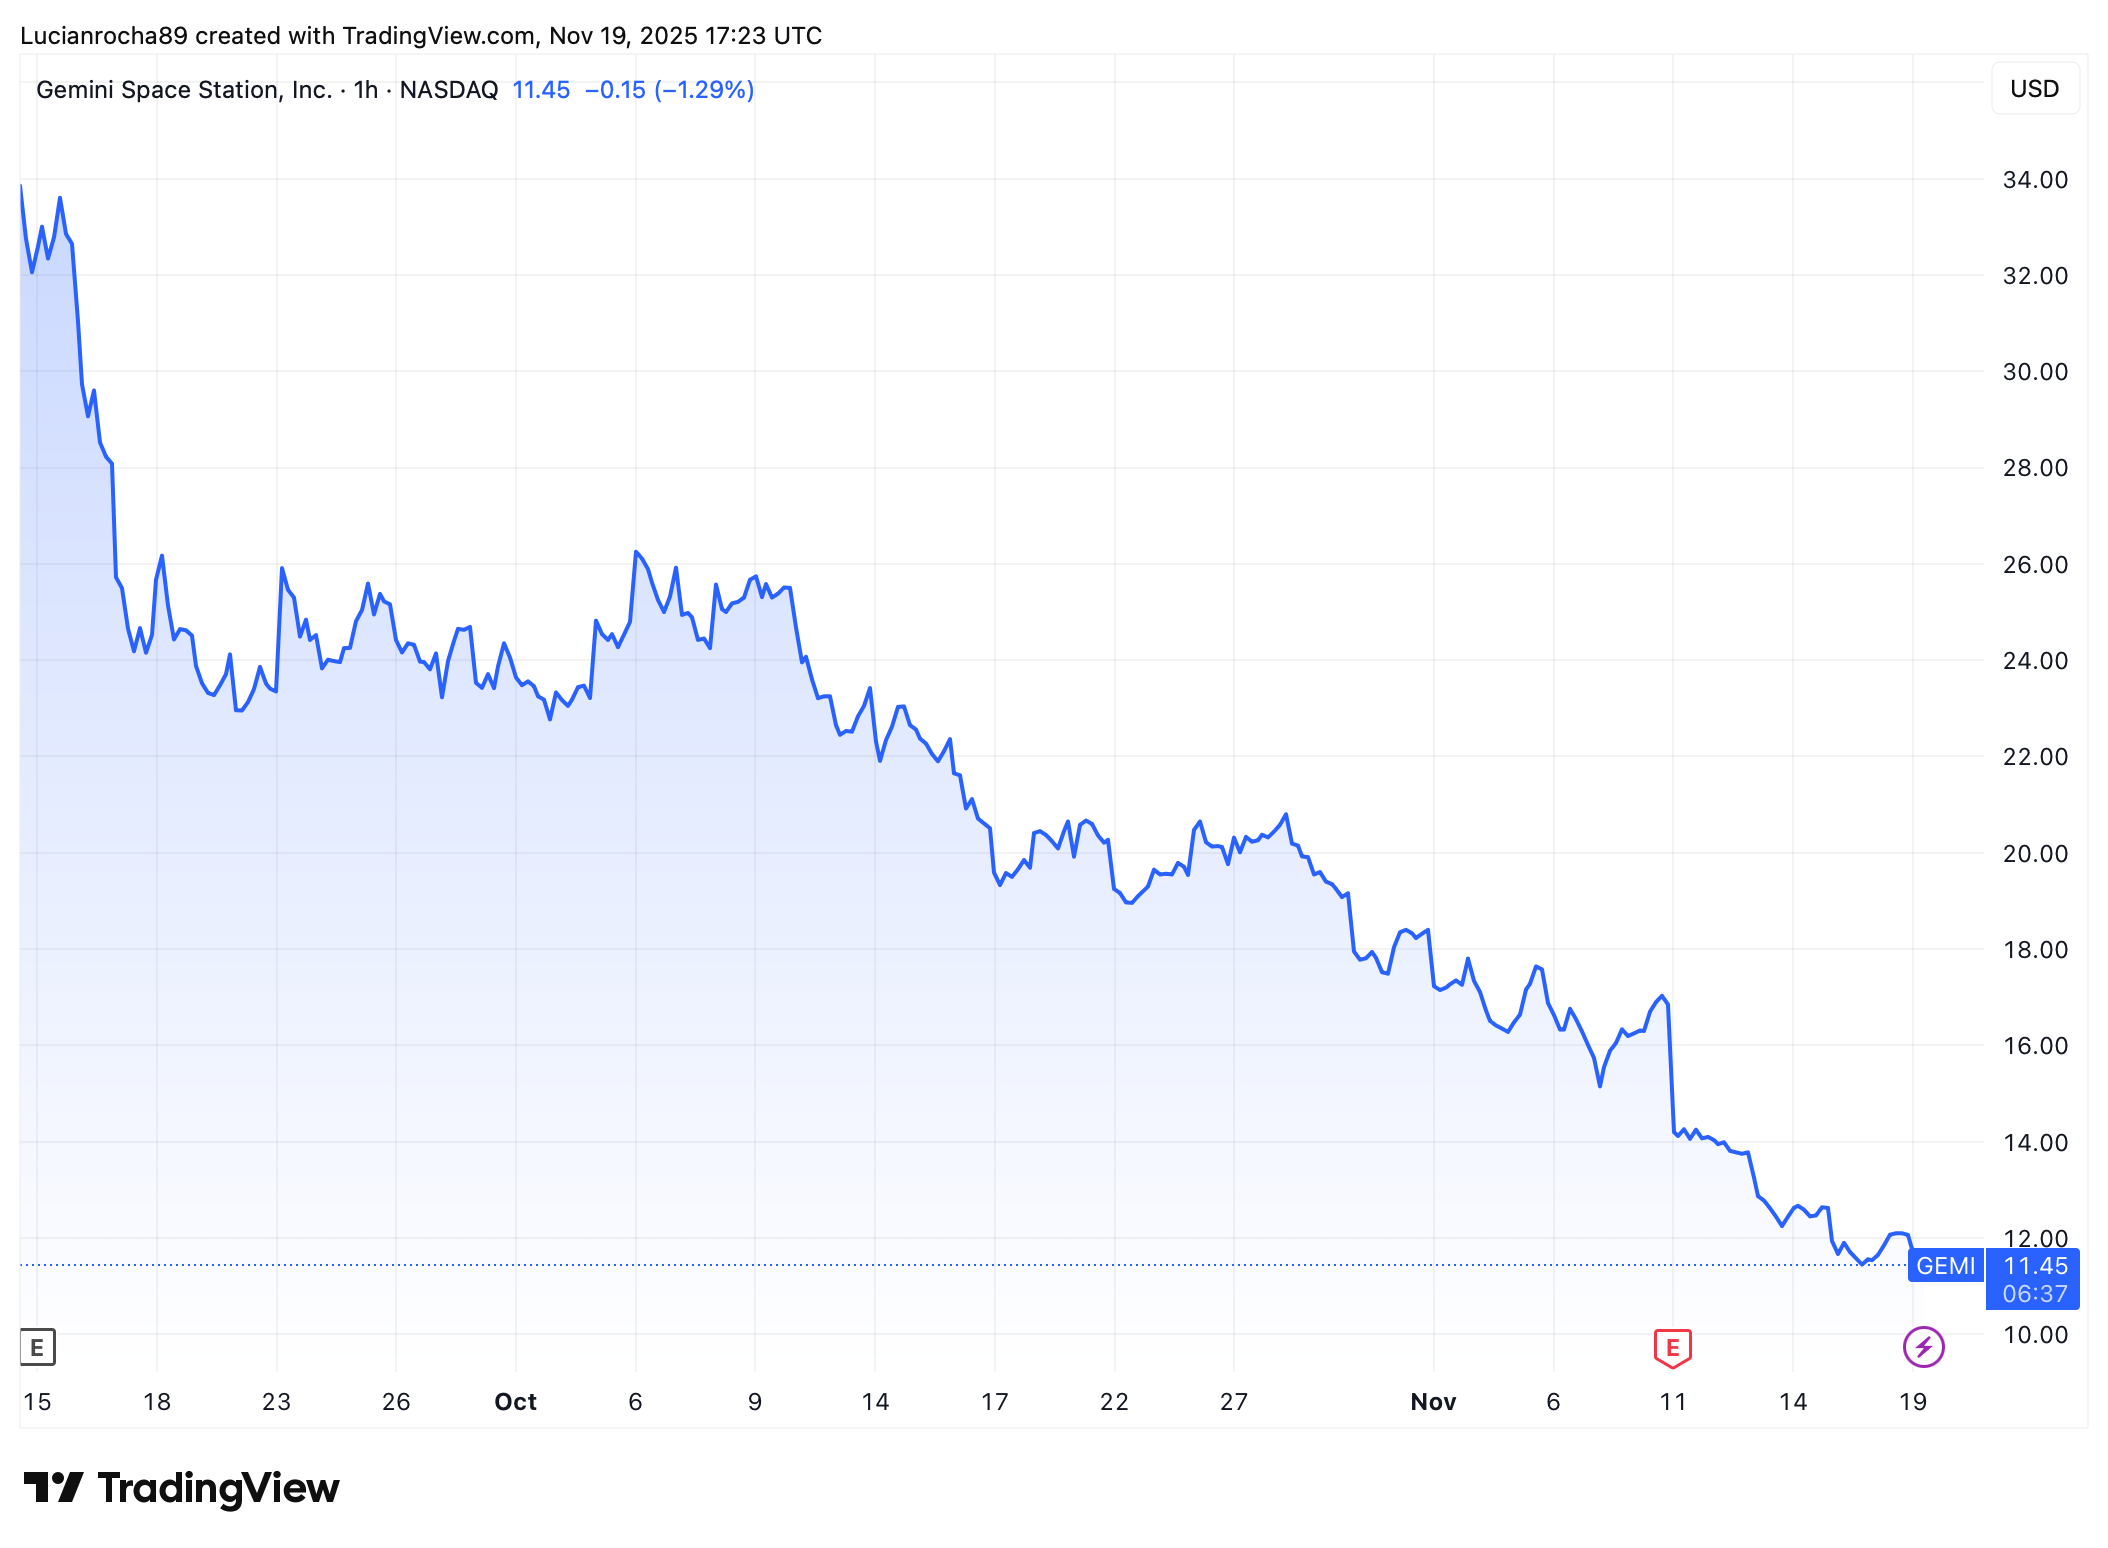Click the GEMI ticker price label

click(x=1945, y=1266)
